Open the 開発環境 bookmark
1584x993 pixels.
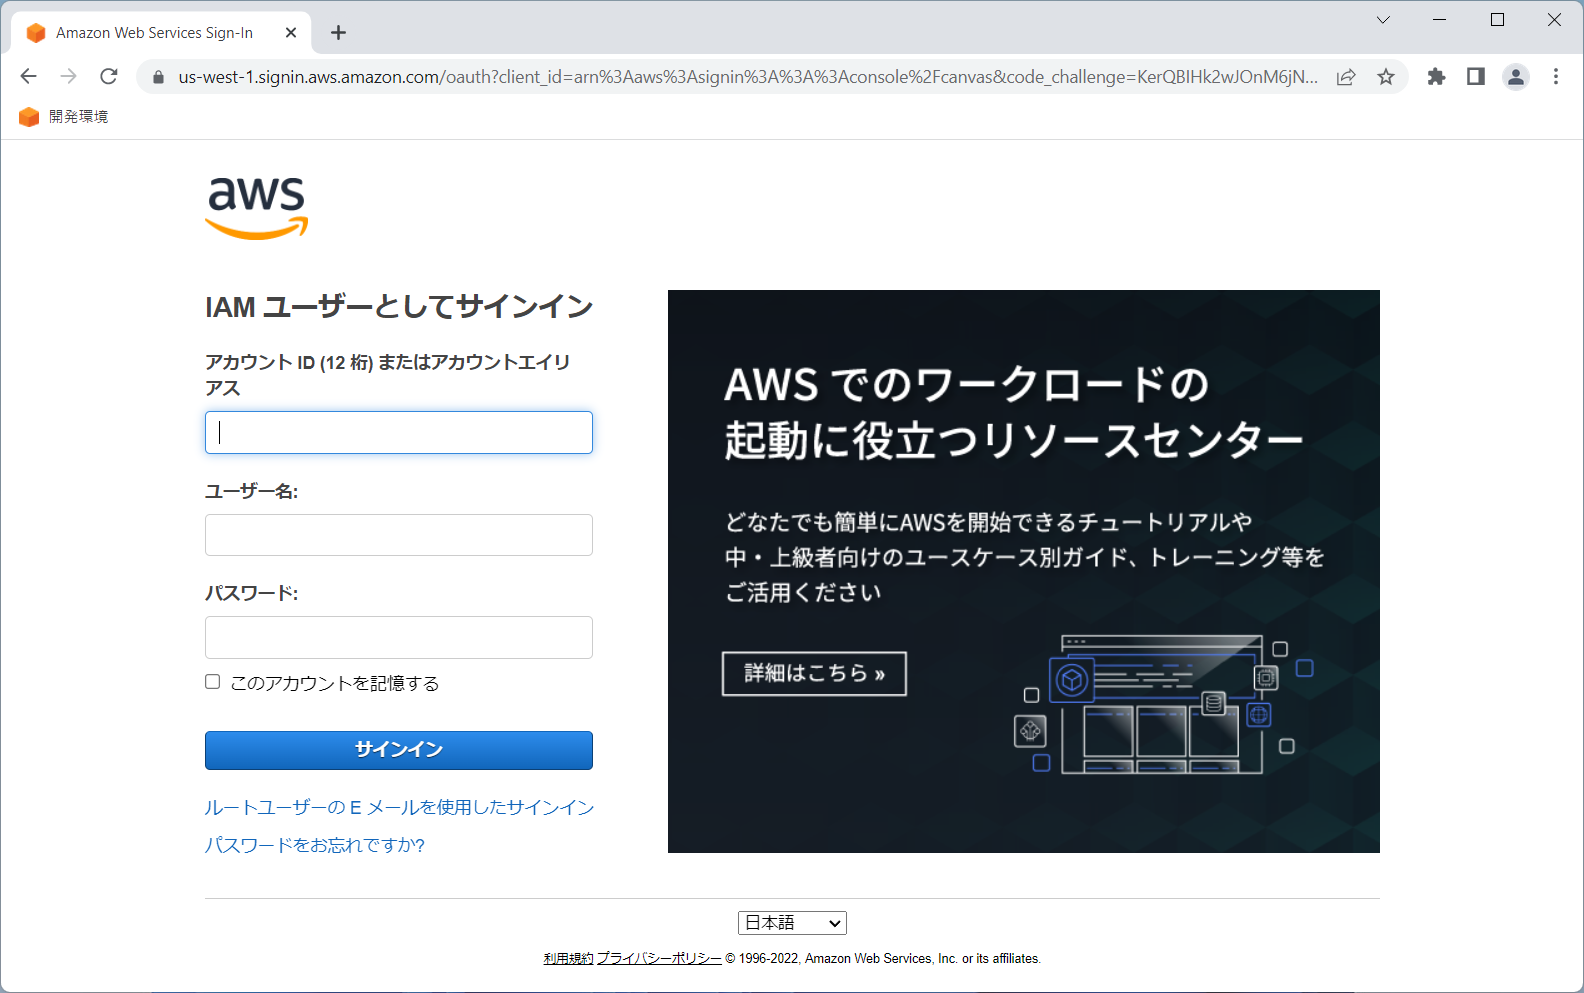pyautogui.click(x=64, y=117)
